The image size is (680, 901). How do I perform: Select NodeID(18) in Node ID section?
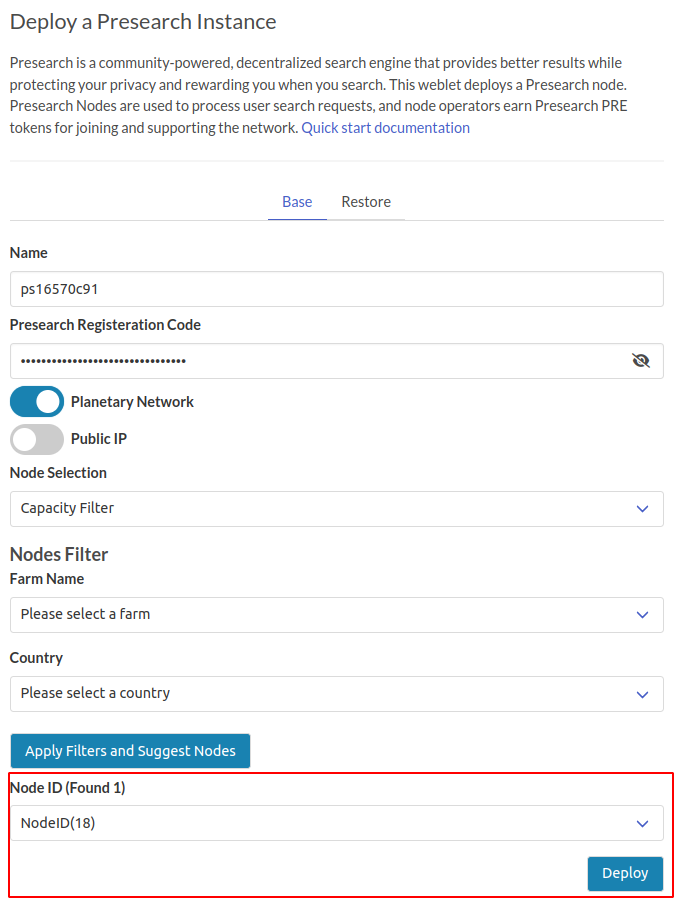336,823
